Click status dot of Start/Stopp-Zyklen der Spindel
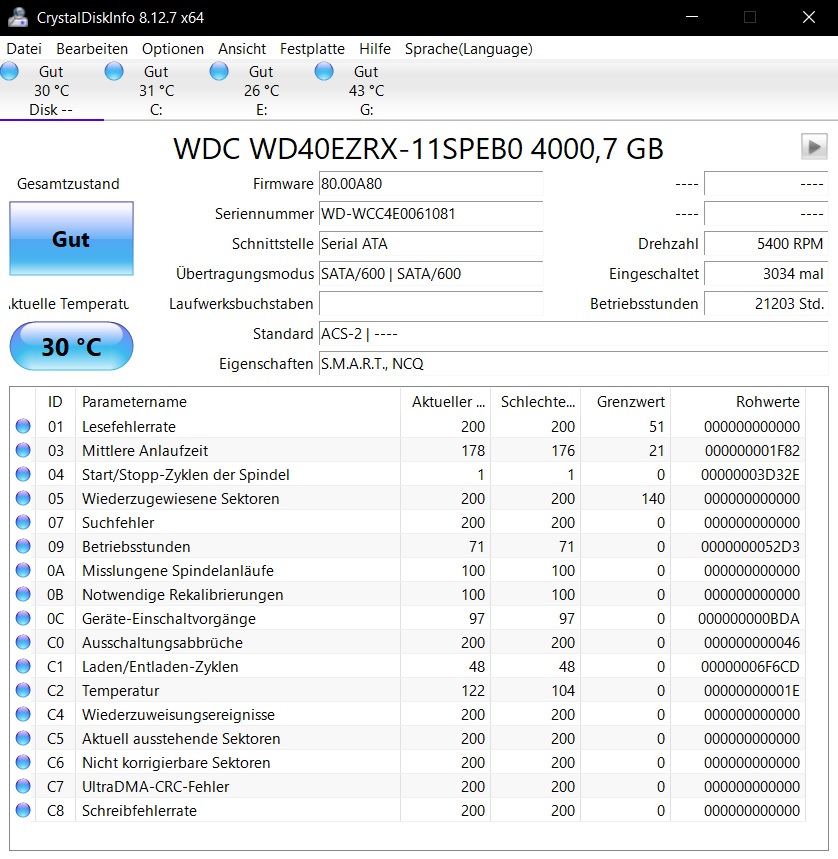The height and width of the screenshot is (859, 838). pos(23,474)
